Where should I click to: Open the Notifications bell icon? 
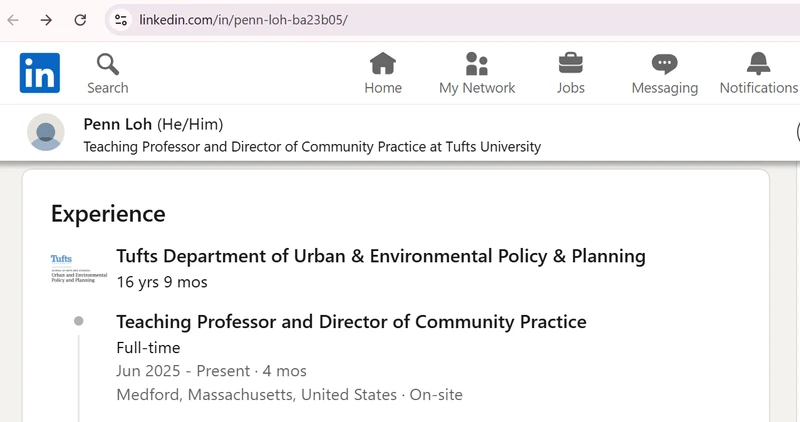[x=758, y=64]
